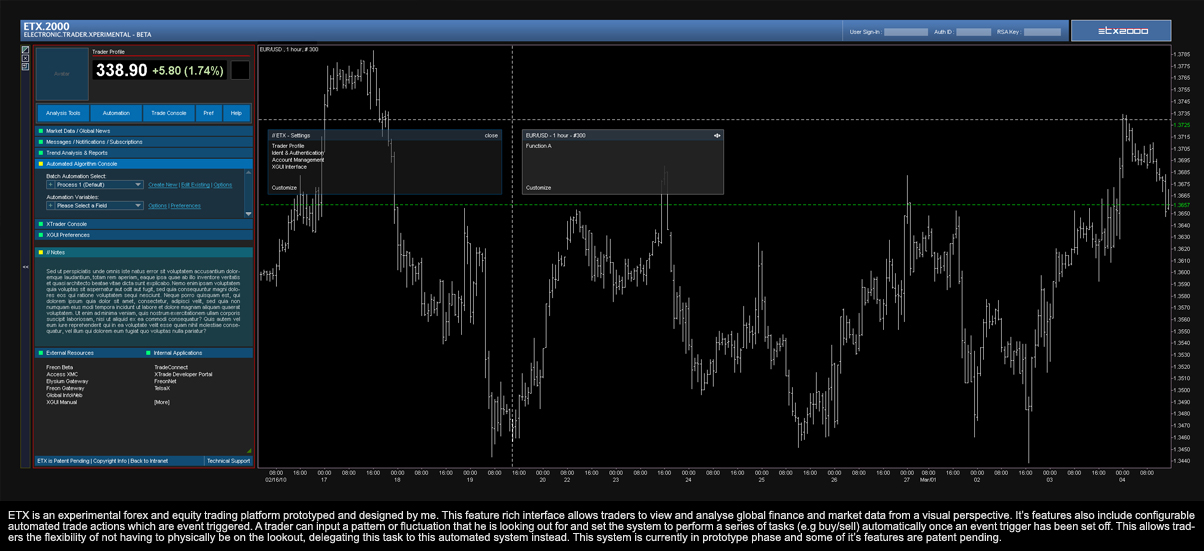Open the Analysis Tools tab

point(63,113)
